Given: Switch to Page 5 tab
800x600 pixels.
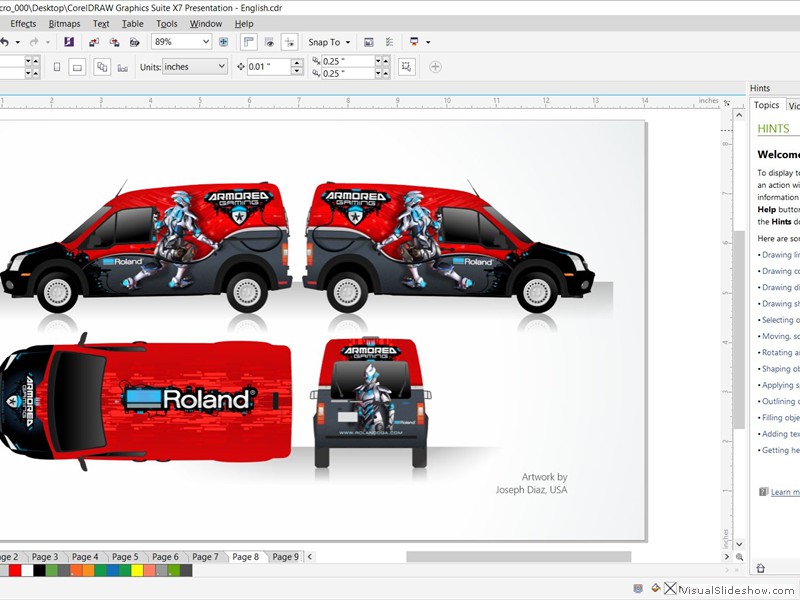Looking at the screenshot, I should (125, 557).
